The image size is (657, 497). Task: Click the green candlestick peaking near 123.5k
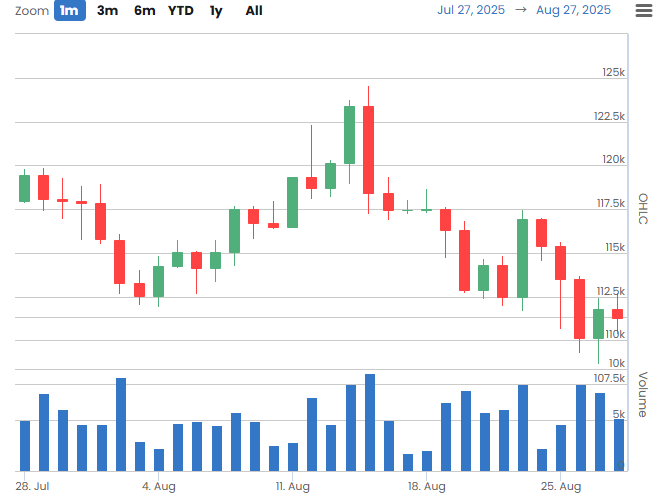pos(349,135)
